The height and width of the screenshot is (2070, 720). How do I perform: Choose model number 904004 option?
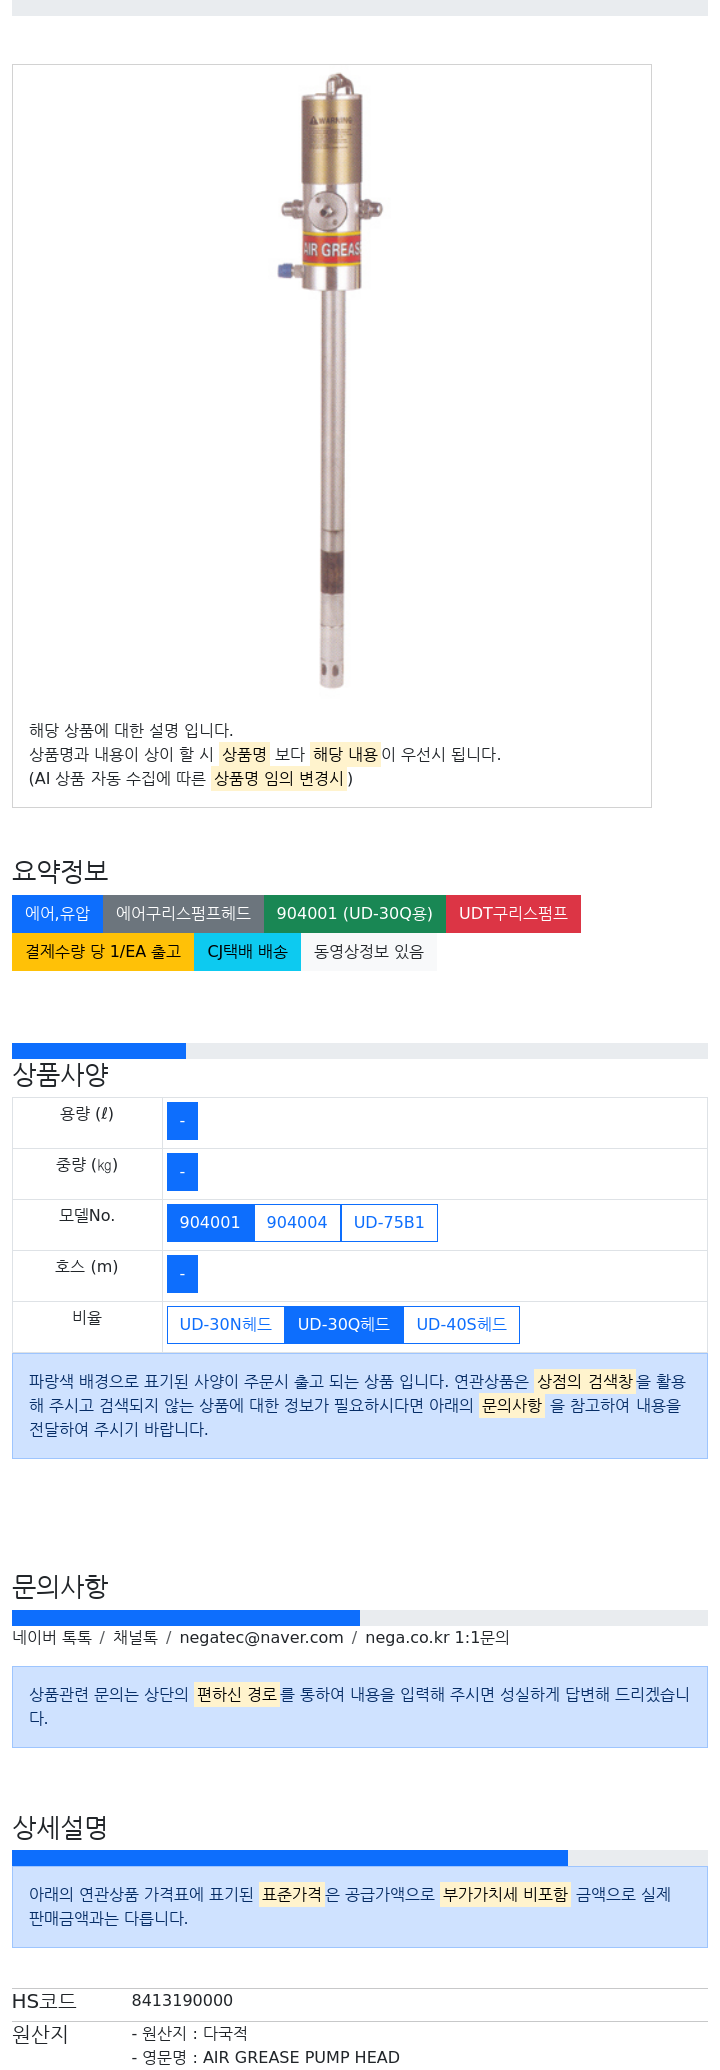click(x=297, y=1223)
